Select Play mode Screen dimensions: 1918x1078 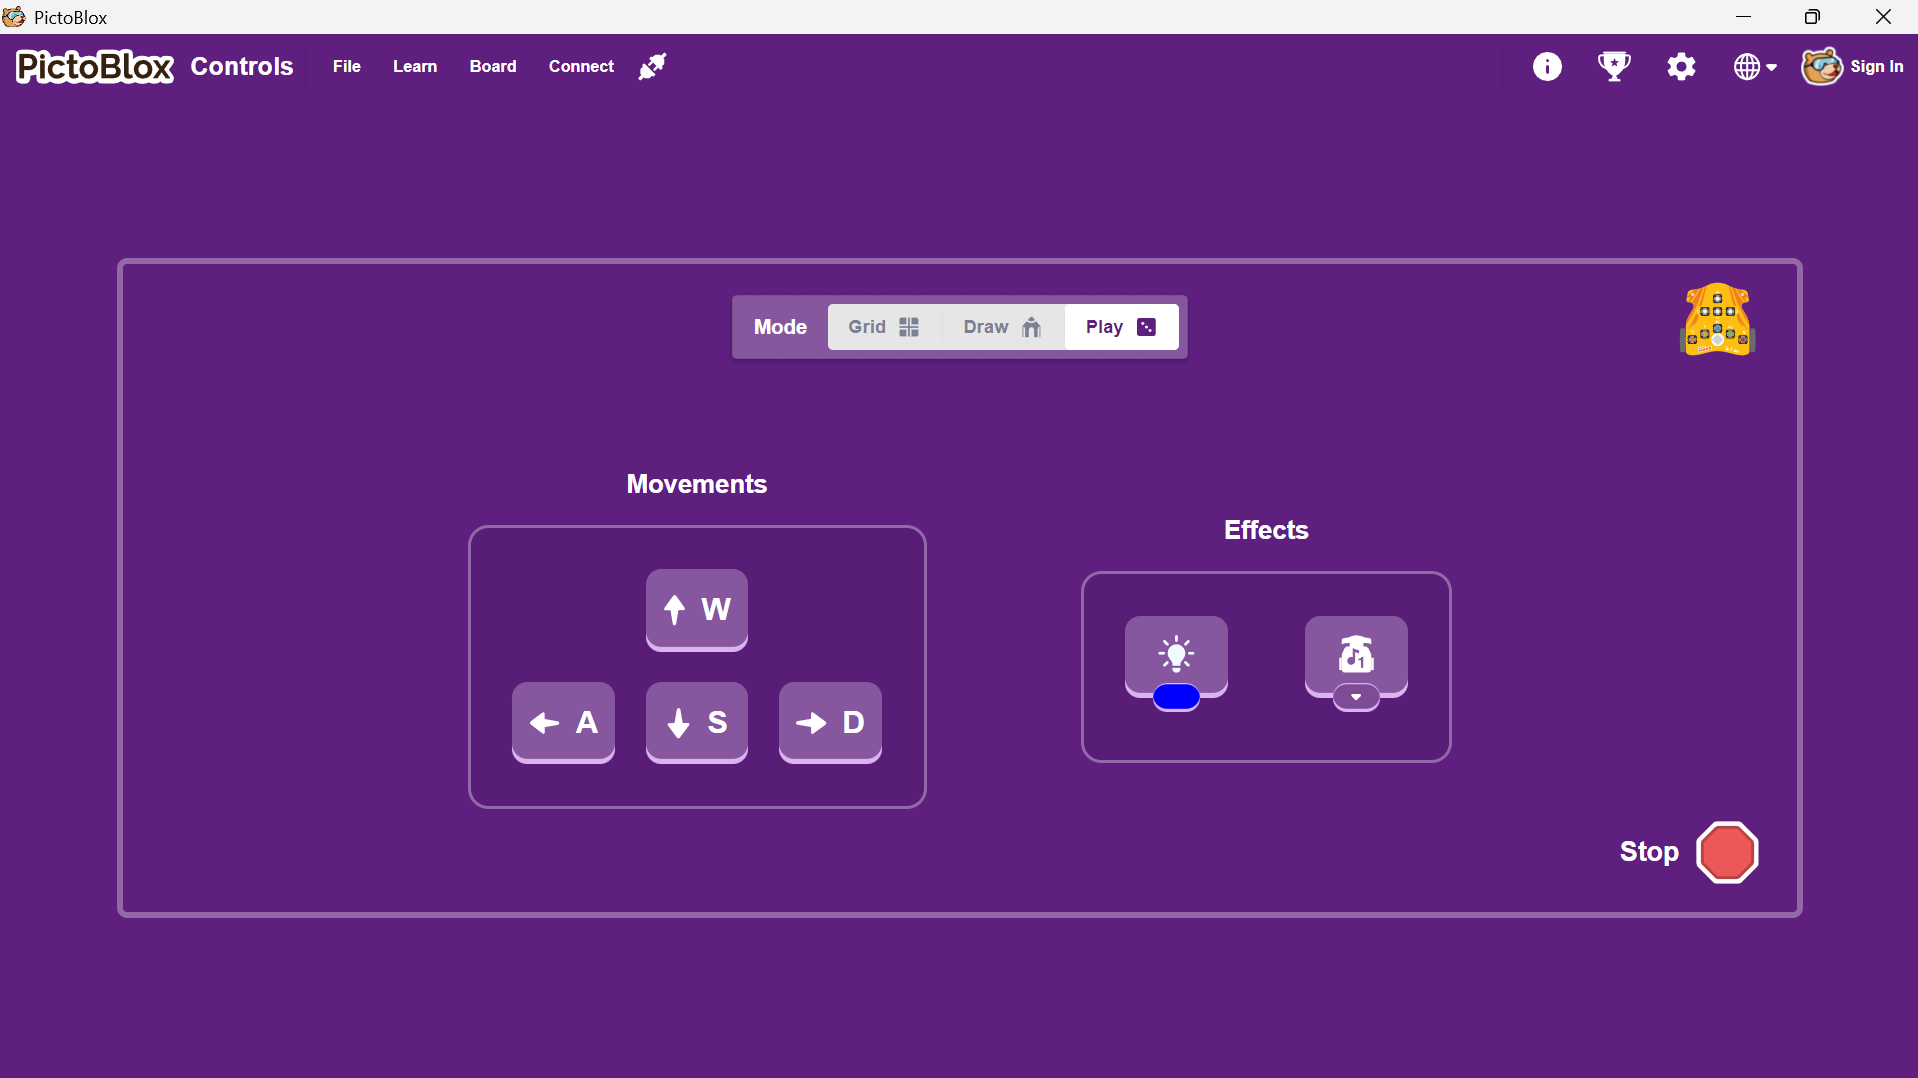(1120, 327)
